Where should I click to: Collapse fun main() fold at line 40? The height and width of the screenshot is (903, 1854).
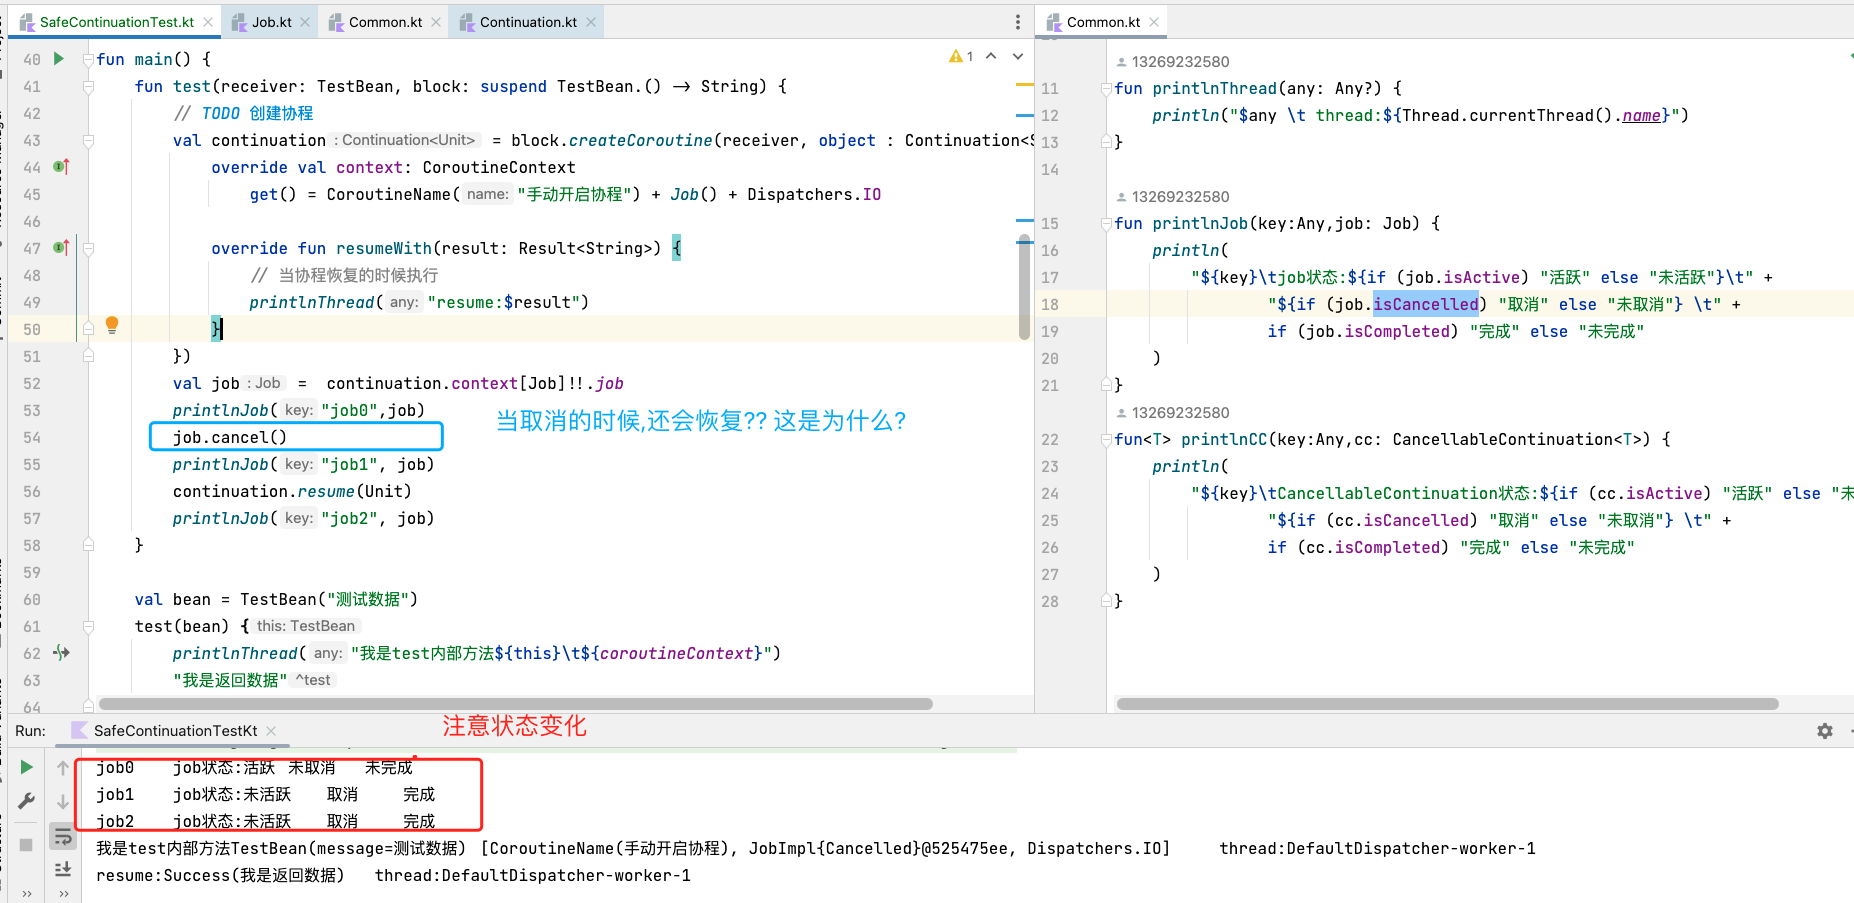click(88, 60)
